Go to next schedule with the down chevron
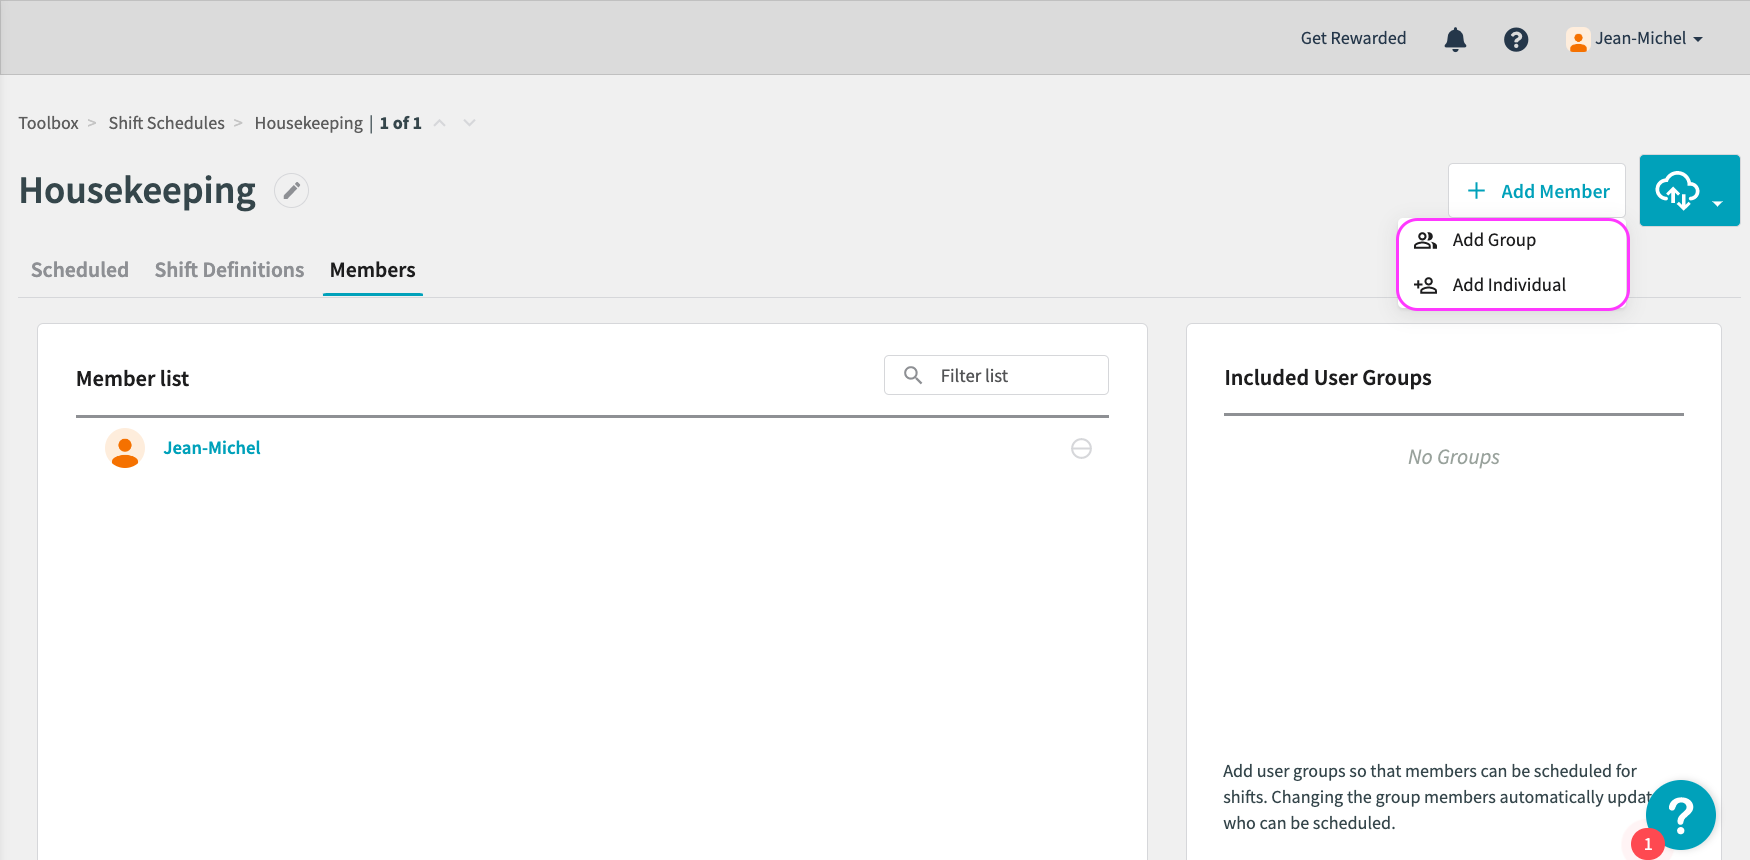The height and width of the screenshot is (860, 1750). 469,123
